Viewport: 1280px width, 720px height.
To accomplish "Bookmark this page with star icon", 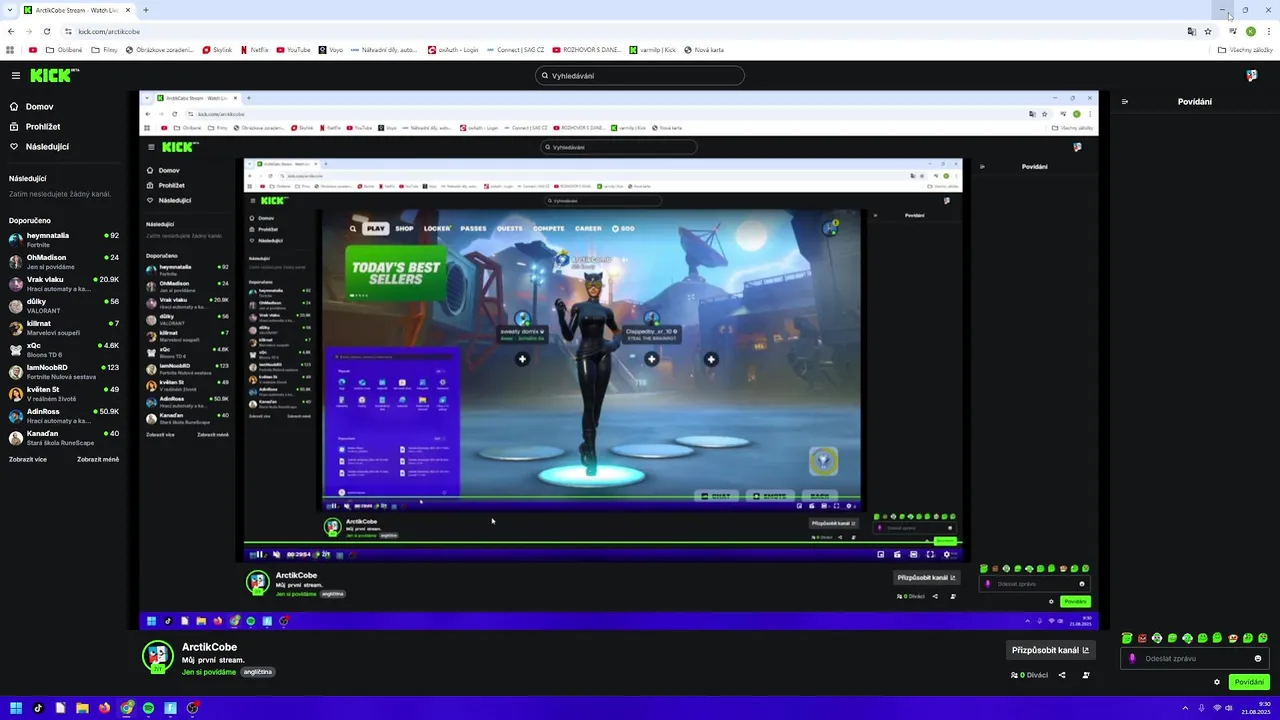I will [1208, 31].
